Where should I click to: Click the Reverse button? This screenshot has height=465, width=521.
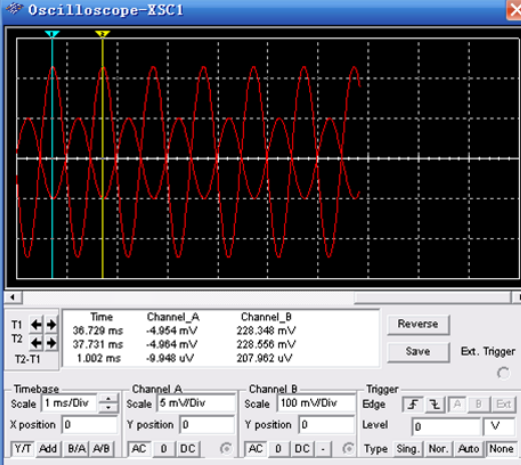pyautogui.click(x=418, y=324)
